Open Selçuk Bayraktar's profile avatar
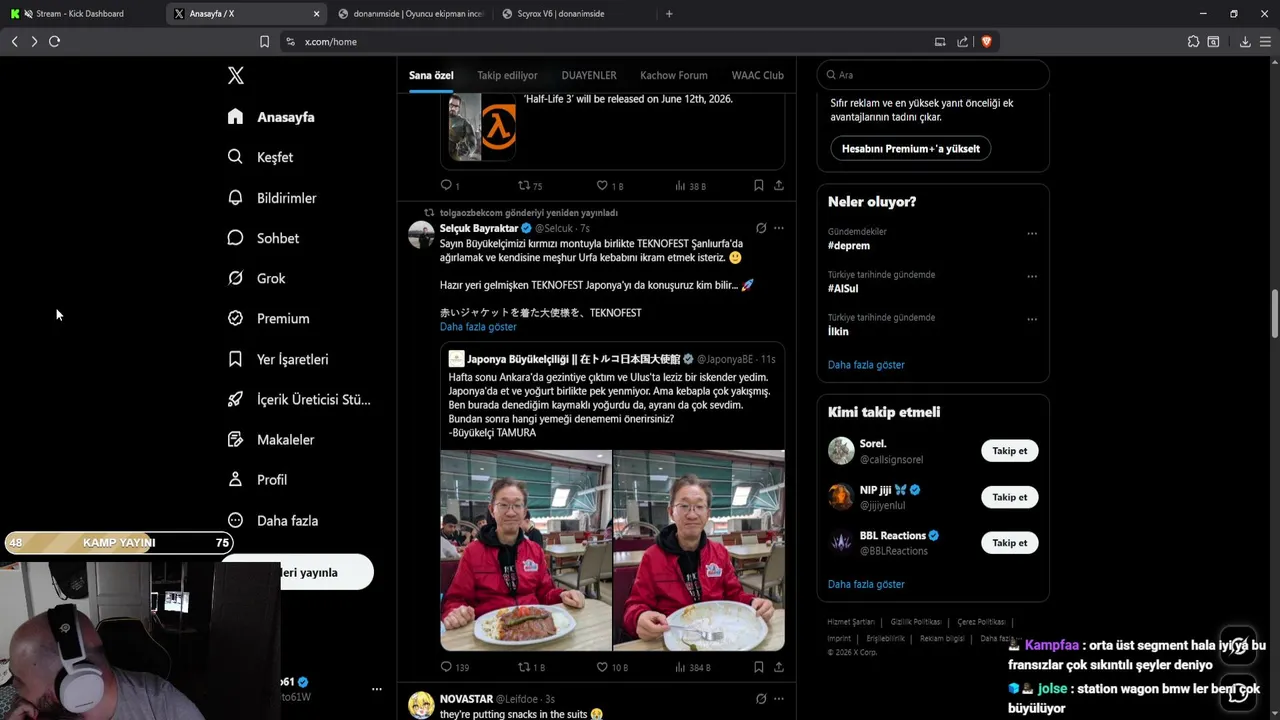 [x=421, y=235]
